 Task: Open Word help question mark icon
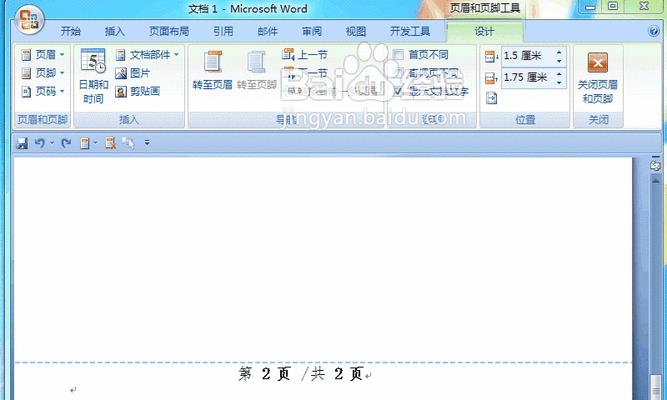pos(653,31)
